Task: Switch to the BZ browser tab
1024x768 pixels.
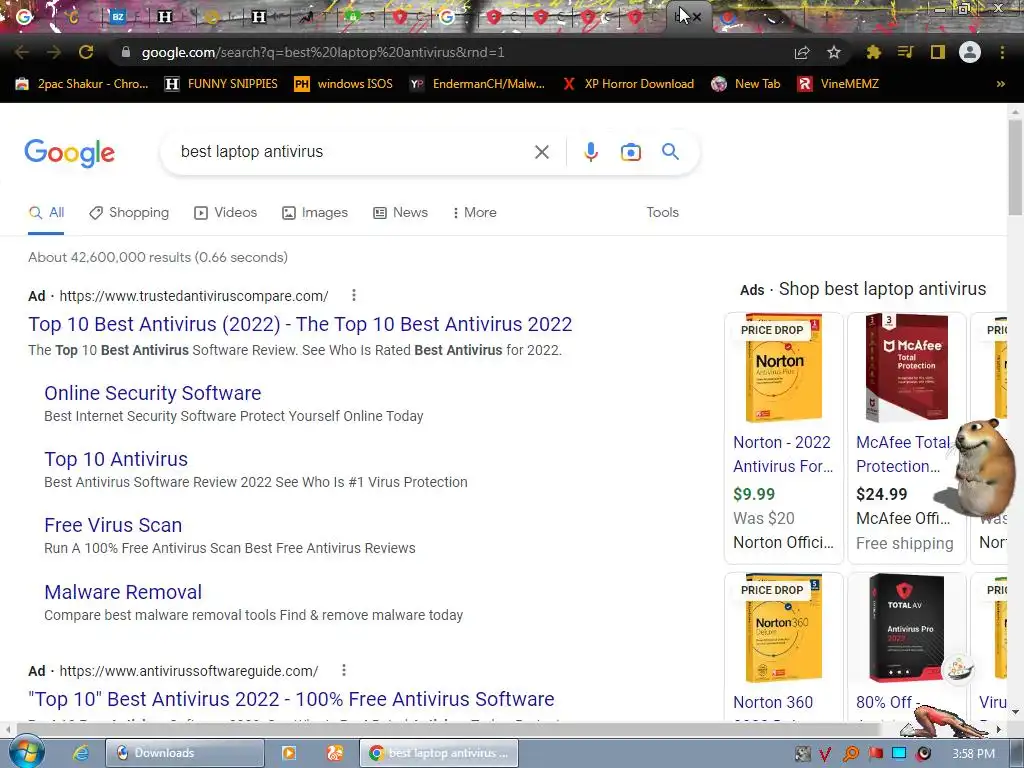Action: click(118, 17)
